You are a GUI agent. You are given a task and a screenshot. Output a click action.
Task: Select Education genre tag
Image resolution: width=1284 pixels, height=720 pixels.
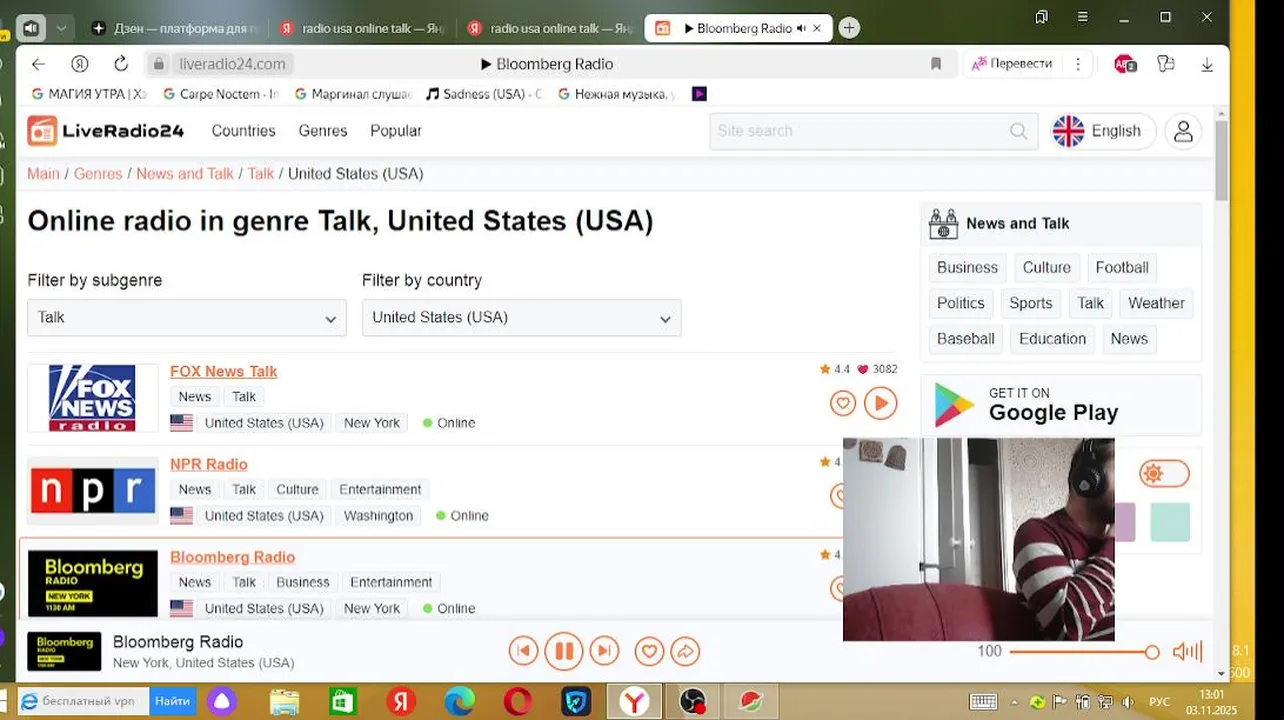tap(1052, 339)
